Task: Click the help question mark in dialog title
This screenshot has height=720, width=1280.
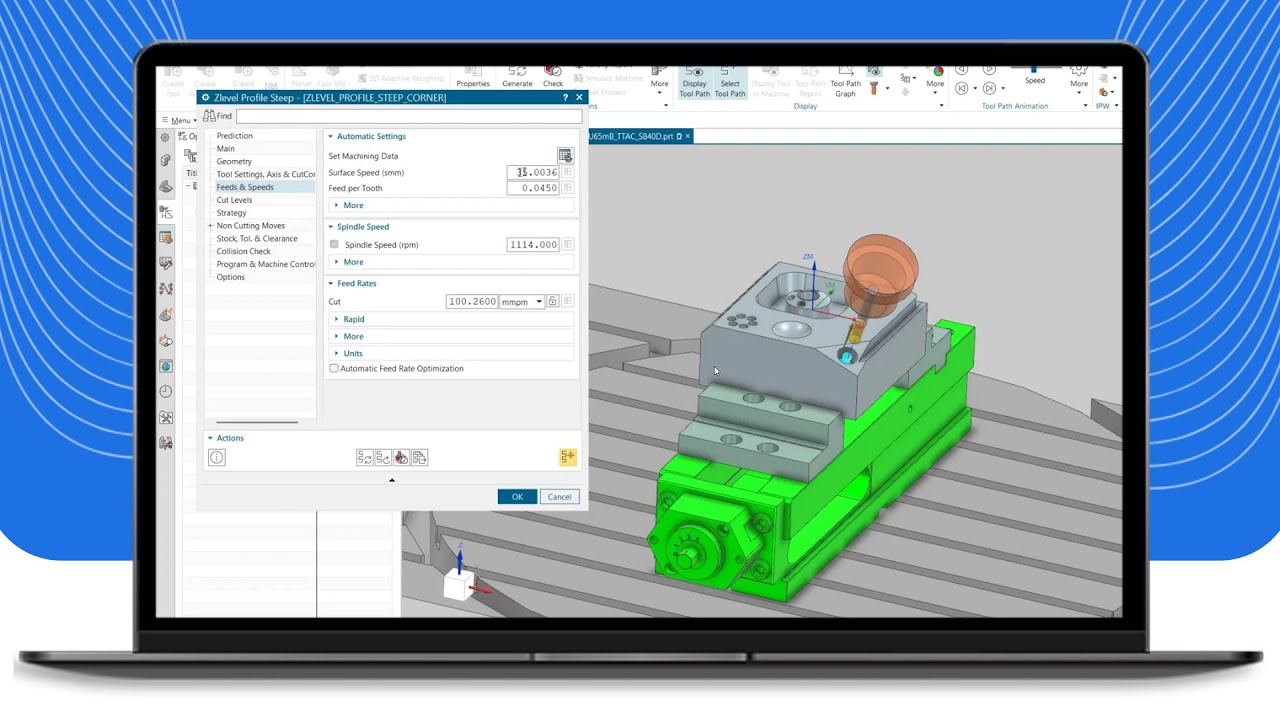Action: 565,98
